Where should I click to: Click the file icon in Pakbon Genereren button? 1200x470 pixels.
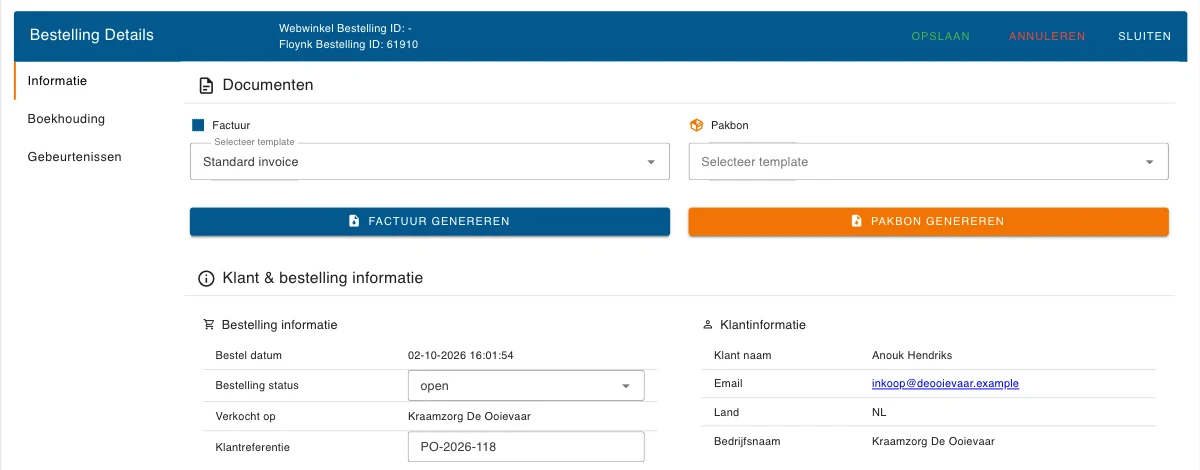tap(856, 221)
